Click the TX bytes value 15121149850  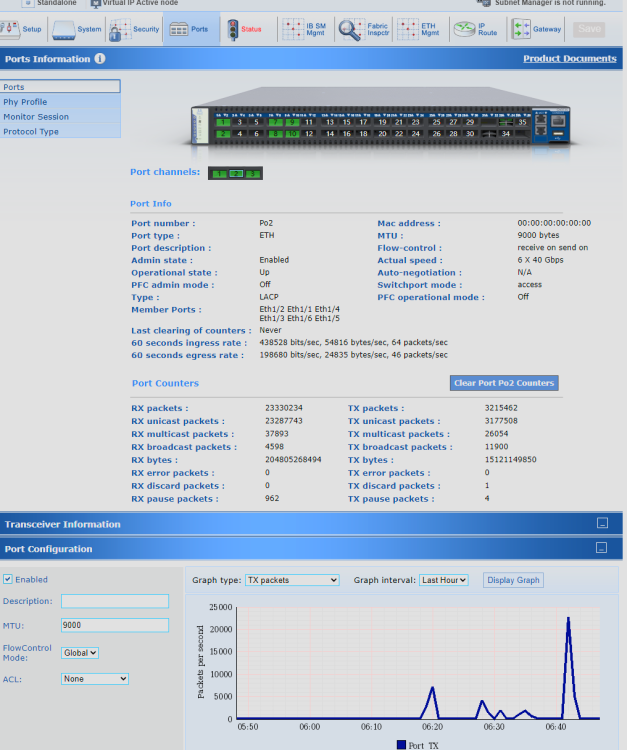(x=510, y=460)
